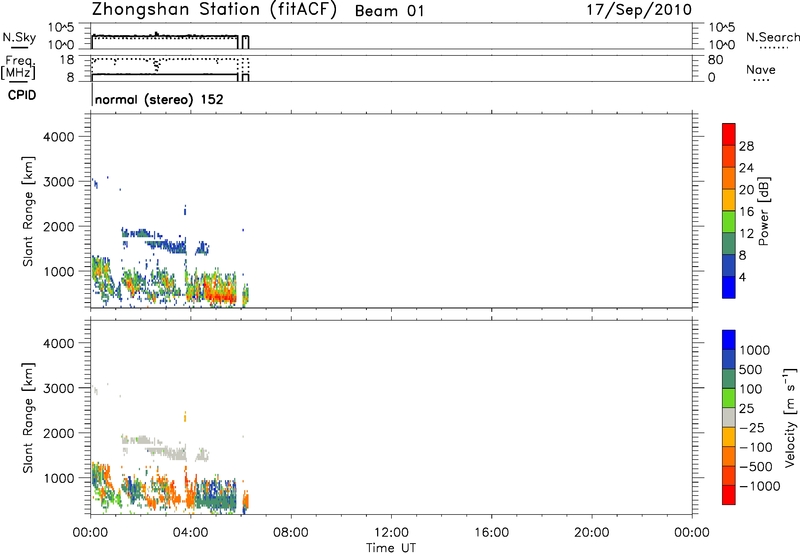Click the -1000 tick on velocity colorbar

tap(760, 486)
